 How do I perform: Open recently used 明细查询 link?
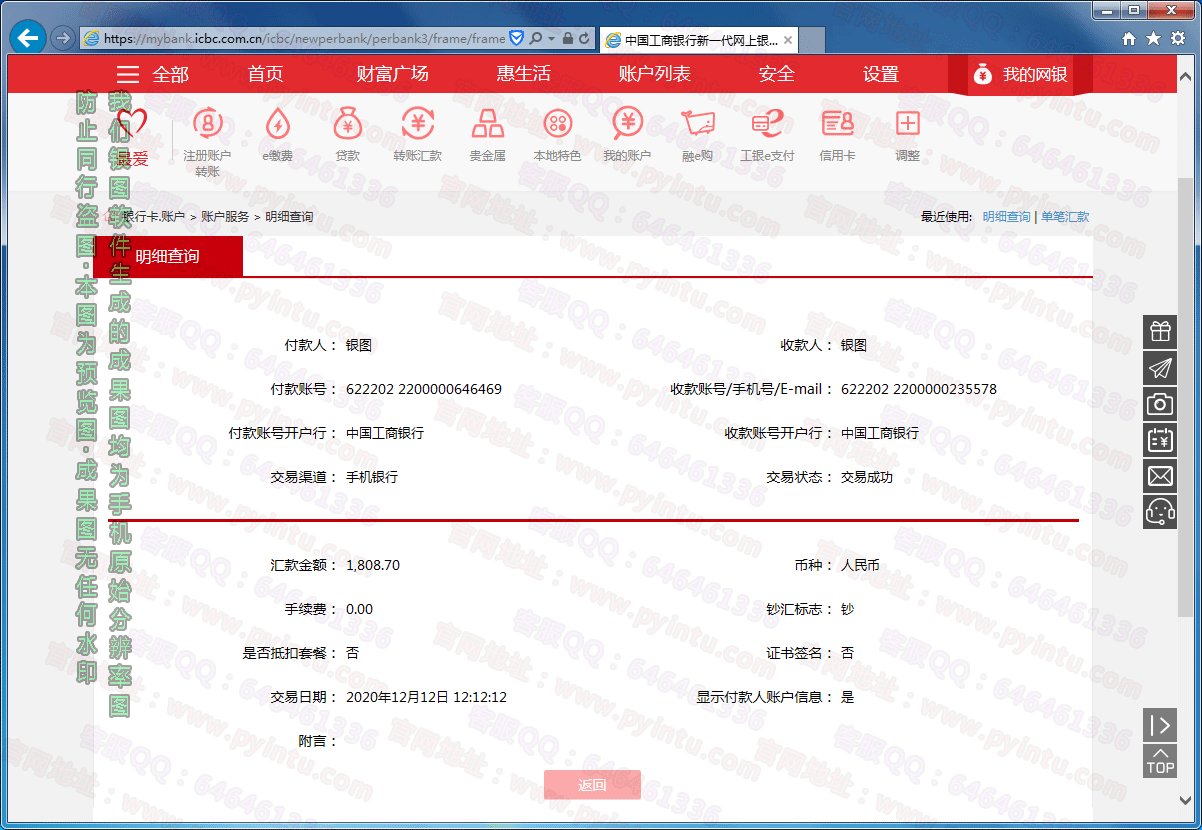pos(1006,216)
